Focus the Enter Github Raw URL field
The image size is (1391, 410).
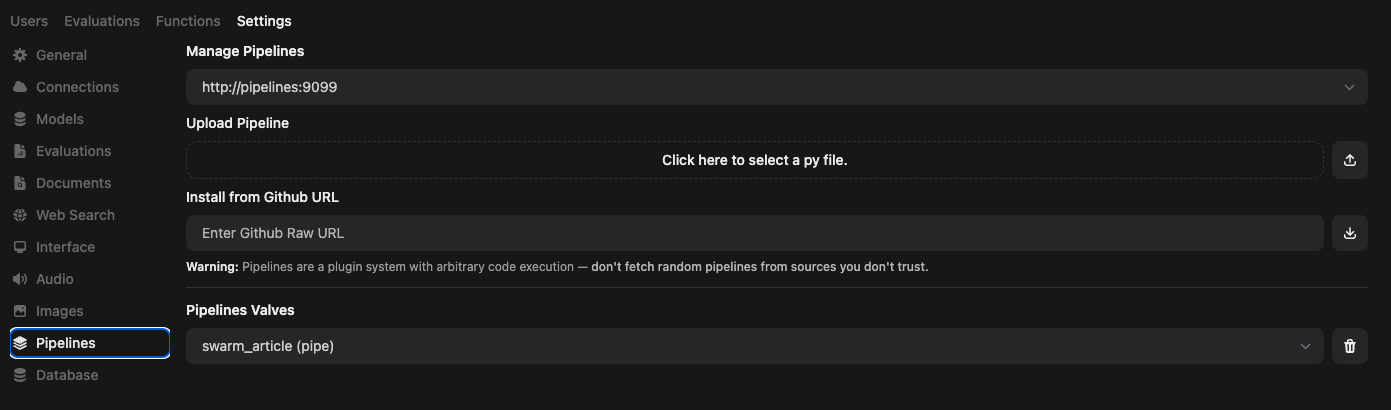point(754,233)
